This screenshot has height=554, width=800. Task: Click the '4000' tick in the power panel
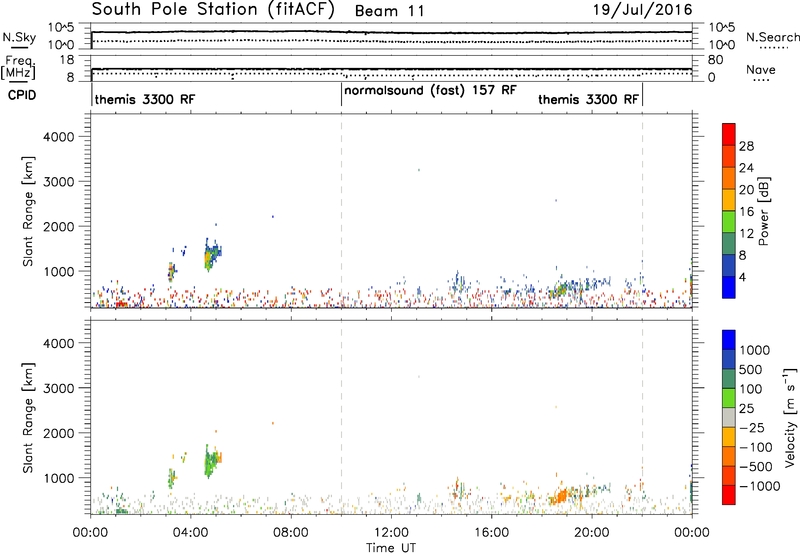(59, 137)
